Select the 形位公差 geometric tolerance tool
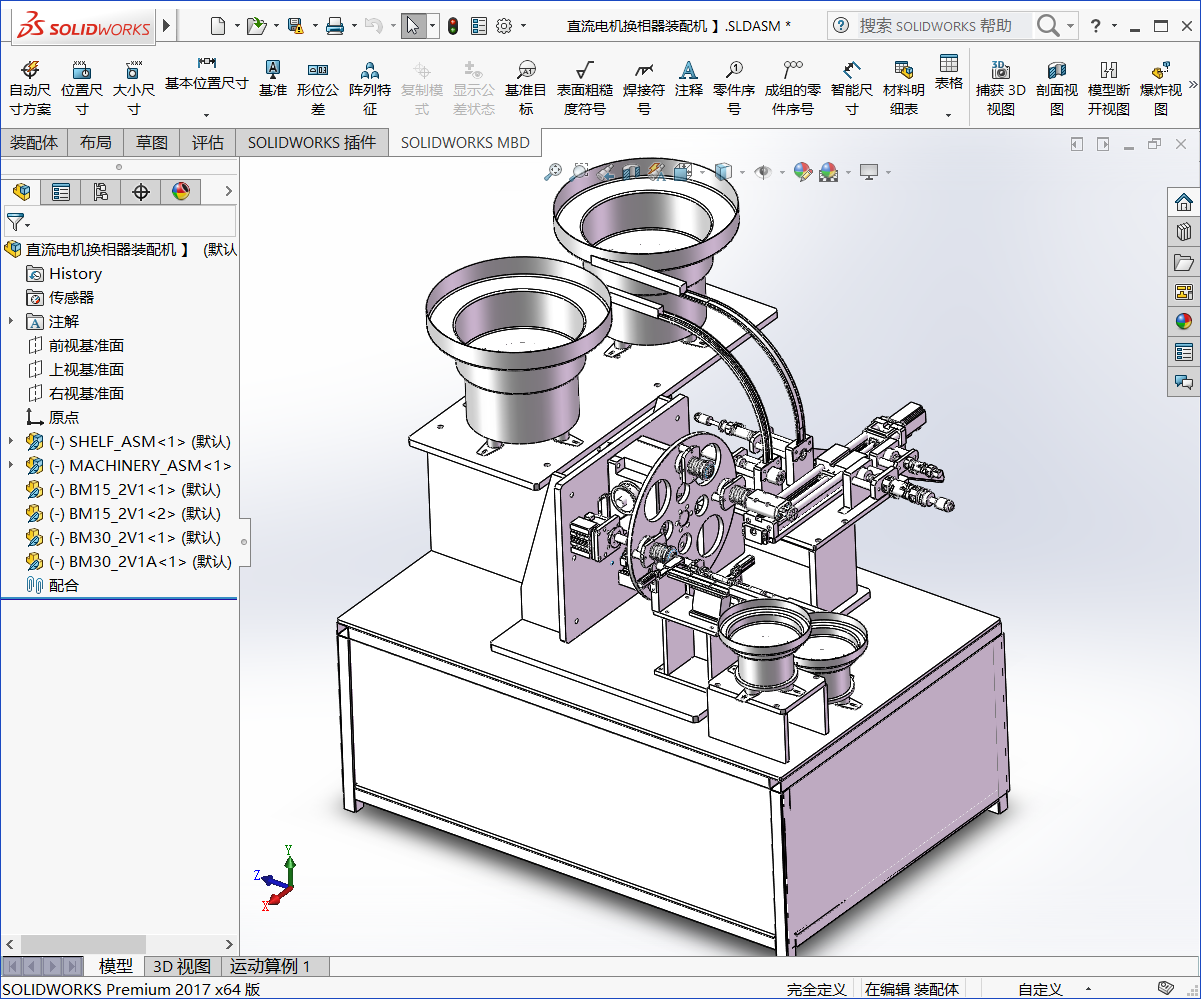This screenshot has width=1201, height=999. [x=318, y=87]
